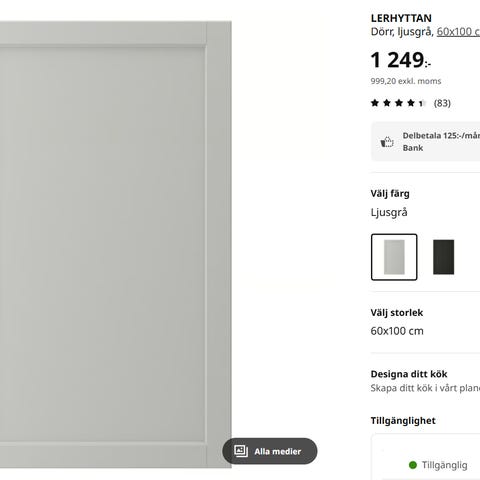This screenshot has width=480, height=480.
Task: Click the half-filled fifth rating star
Action: coord(423,103)
